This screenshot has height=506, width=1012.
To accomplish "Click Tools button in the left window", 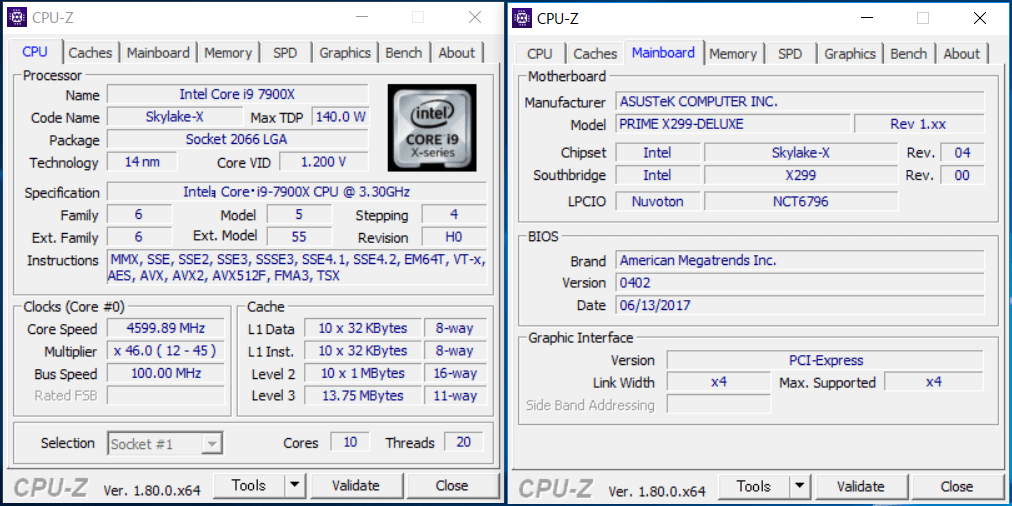I will [x=248, y=485].
